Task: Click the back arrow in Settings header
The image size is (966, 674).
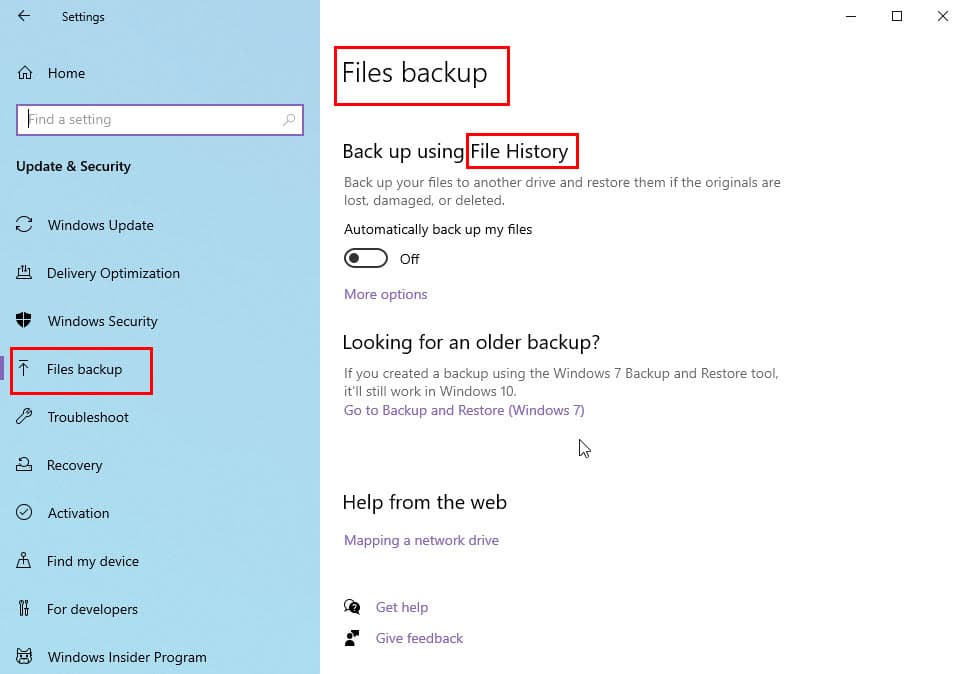Action: coord(24,16)
